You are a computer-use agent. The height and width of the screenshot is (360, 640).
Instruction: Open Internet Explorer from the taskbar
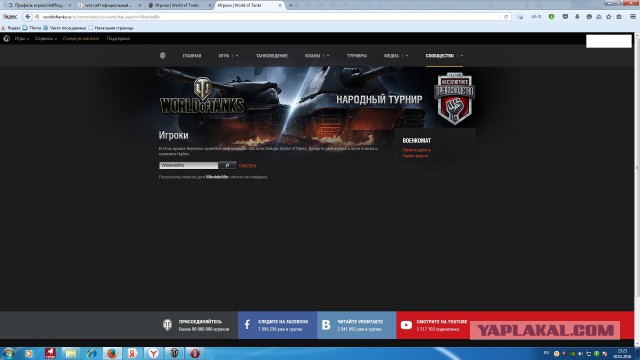[x=91, y=353]
